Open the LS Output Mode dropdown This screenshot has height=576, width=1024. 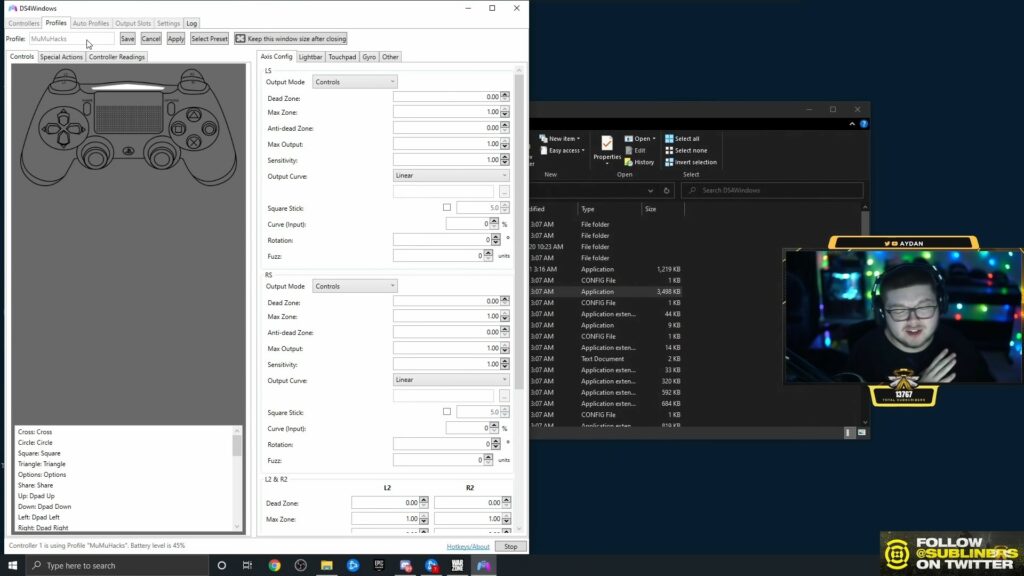(355, 82)
